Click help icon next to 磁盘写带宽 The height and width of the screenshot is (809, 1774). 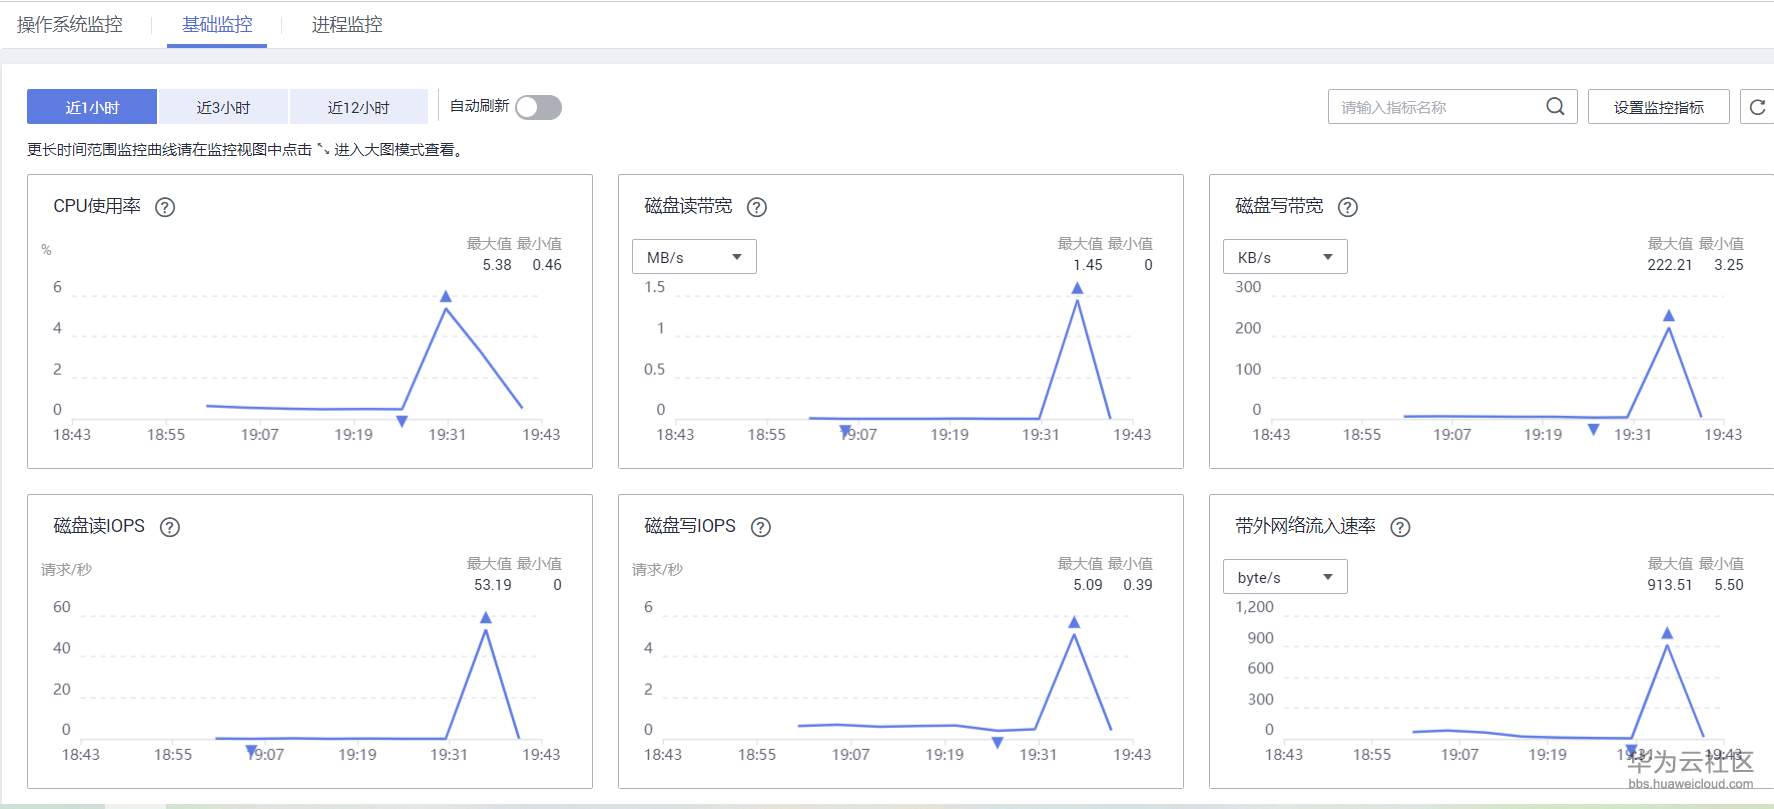[1348, 207]
